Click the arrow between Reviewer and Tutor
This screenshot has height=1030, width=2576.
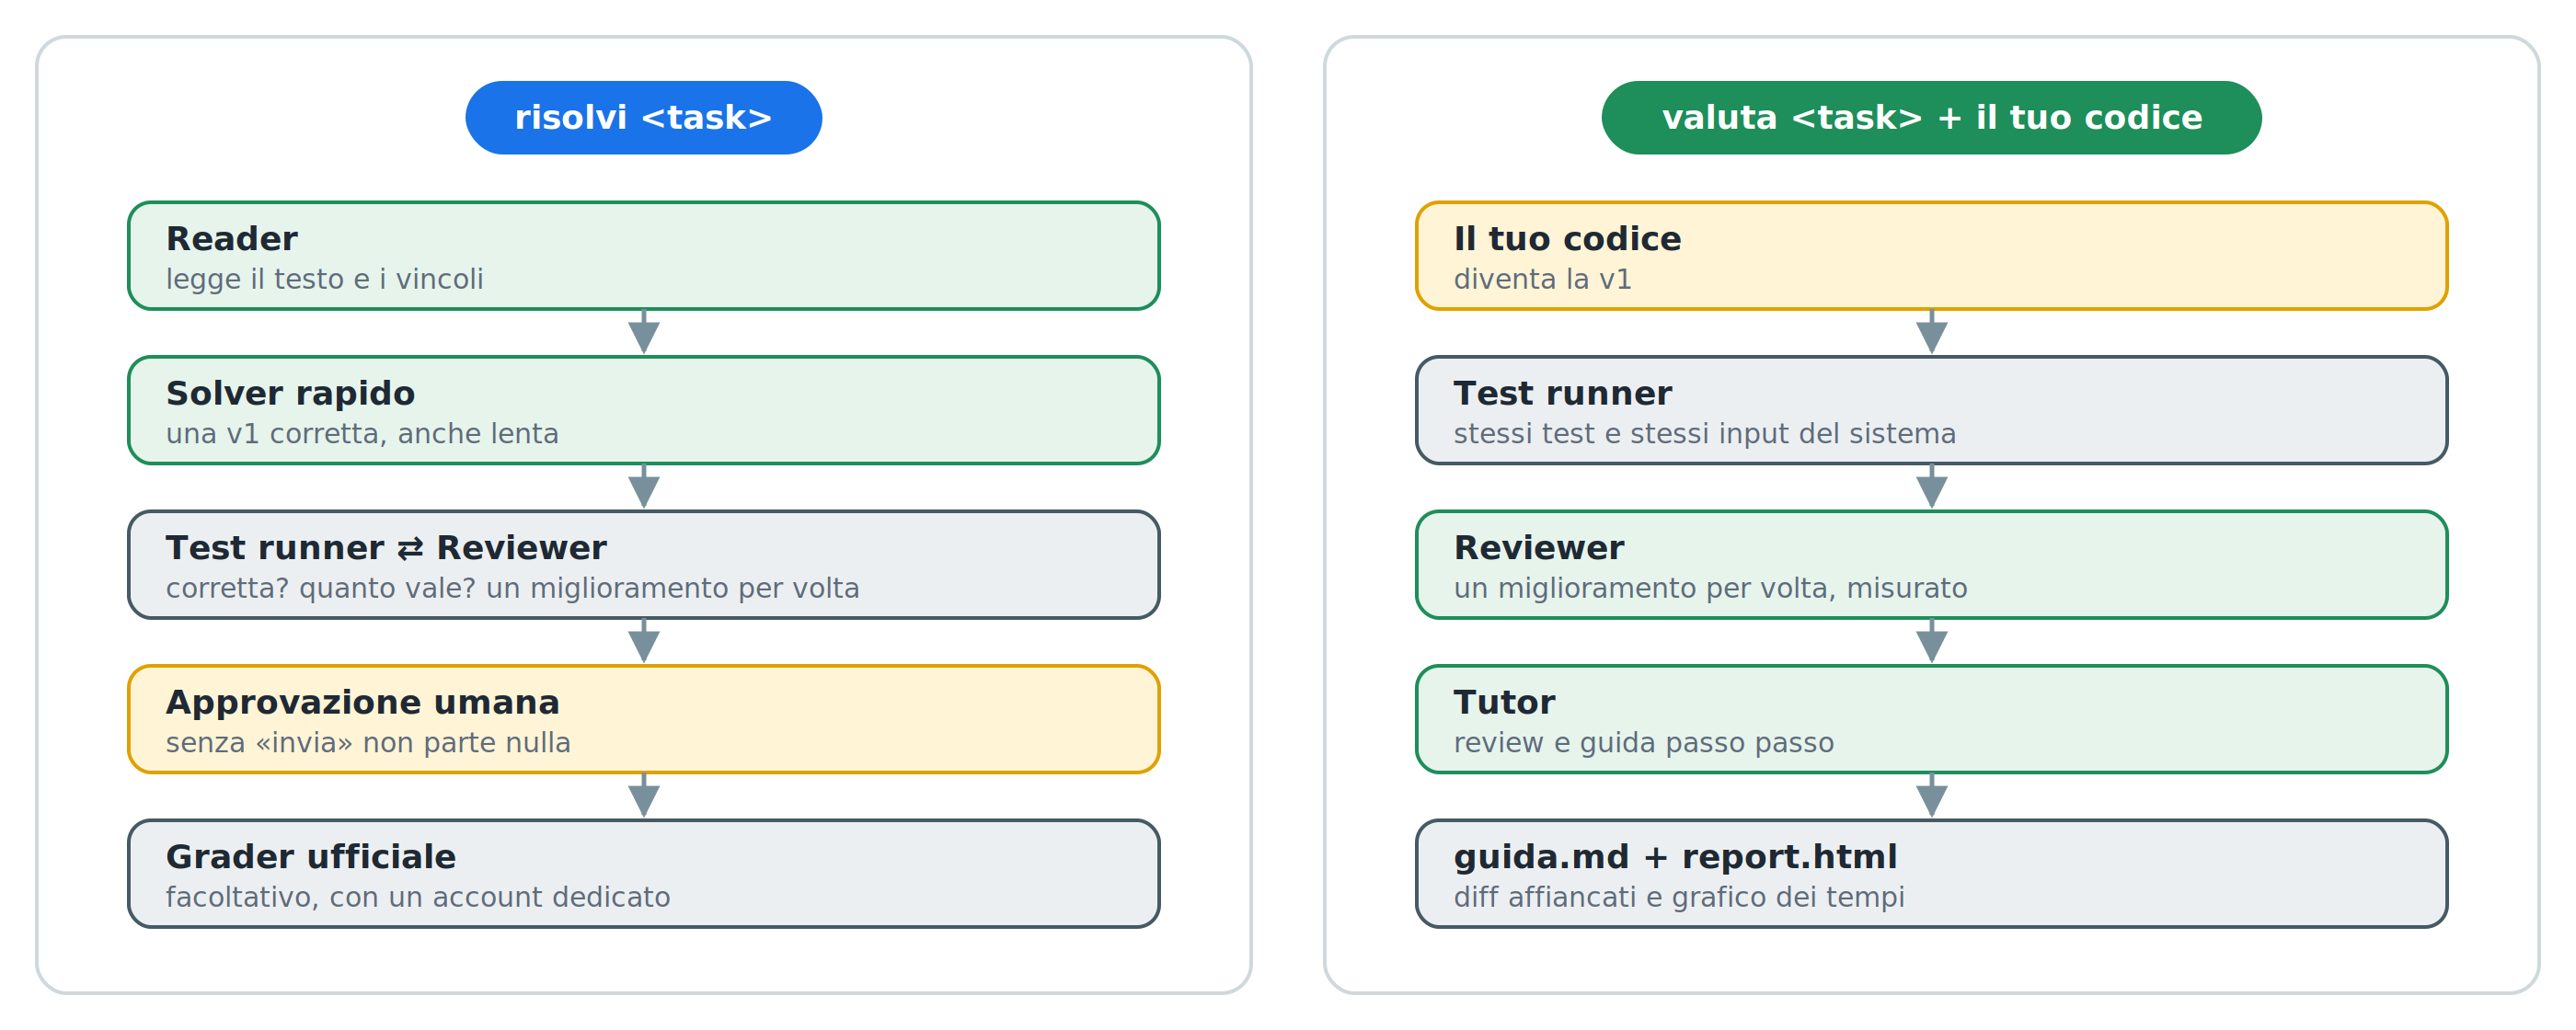1931,641
